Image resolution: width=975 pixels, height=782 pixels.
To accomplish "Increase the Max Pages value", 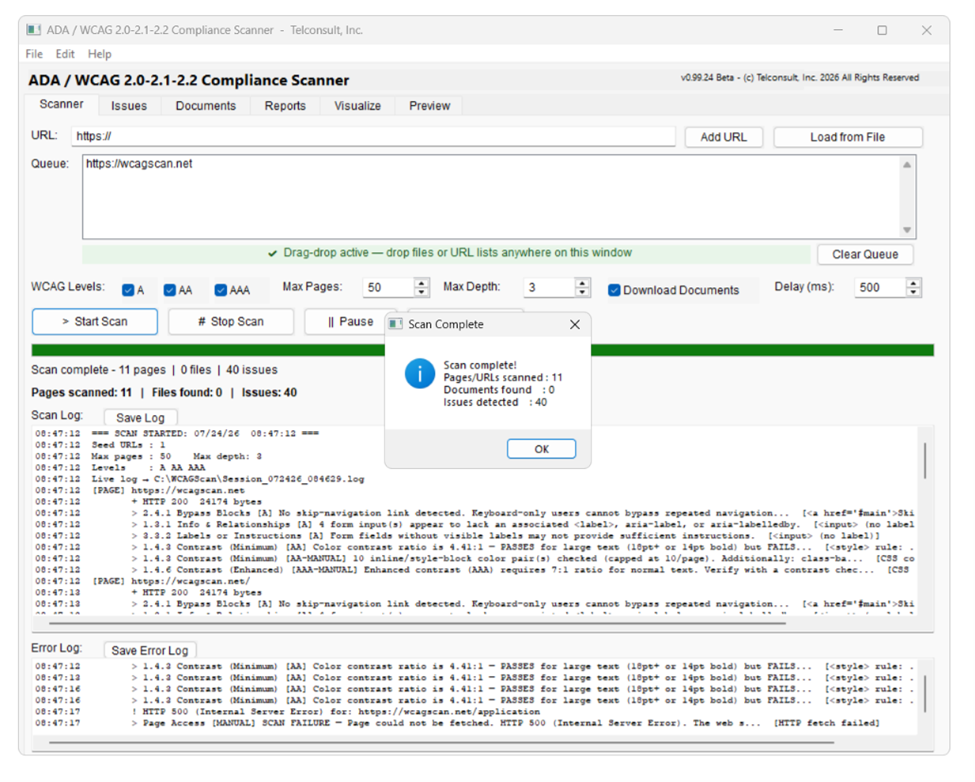I will point(422,282).
